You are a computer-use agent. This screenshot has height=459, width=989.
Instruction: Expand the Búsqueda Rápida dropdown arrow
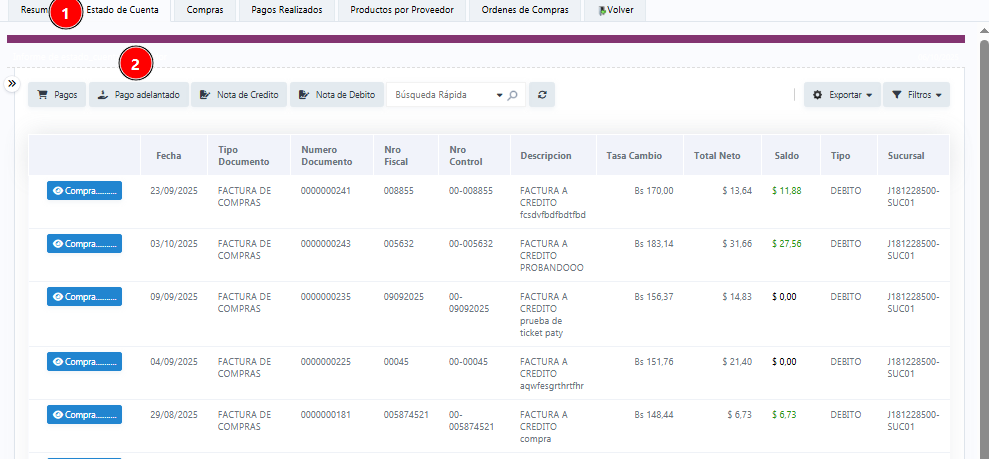click(499, 96)
